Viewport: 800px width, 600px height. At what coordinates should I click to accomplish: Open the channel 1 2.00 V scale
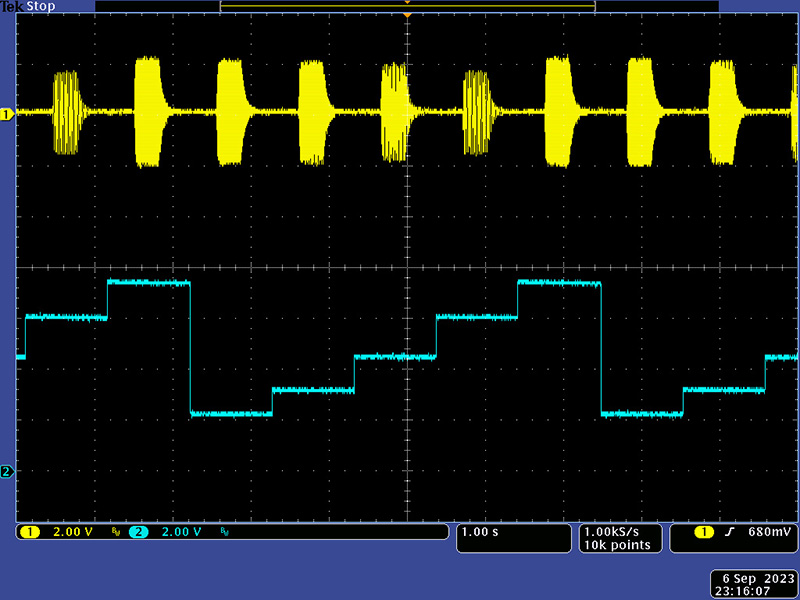point(70,532)
